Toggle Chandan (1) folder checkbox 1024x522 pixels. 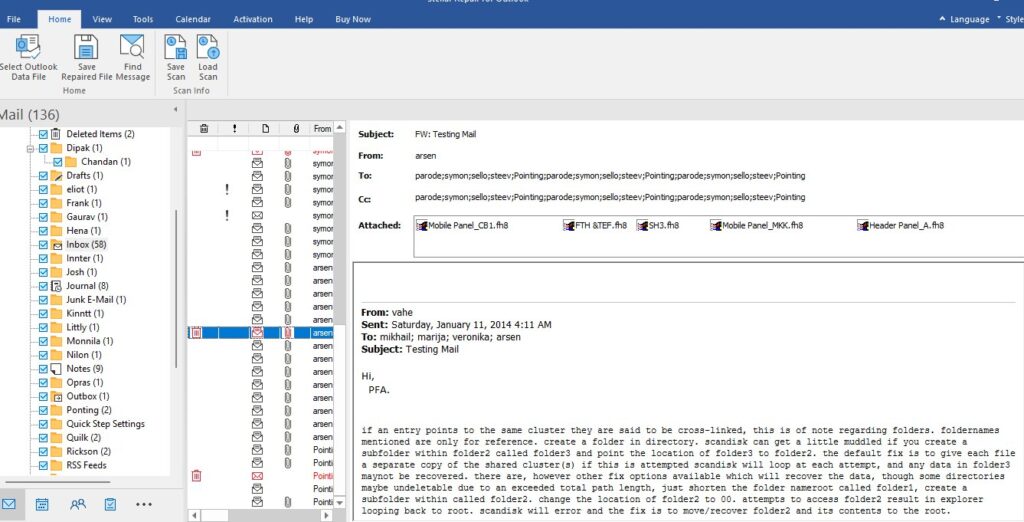(x=57, y=161)
